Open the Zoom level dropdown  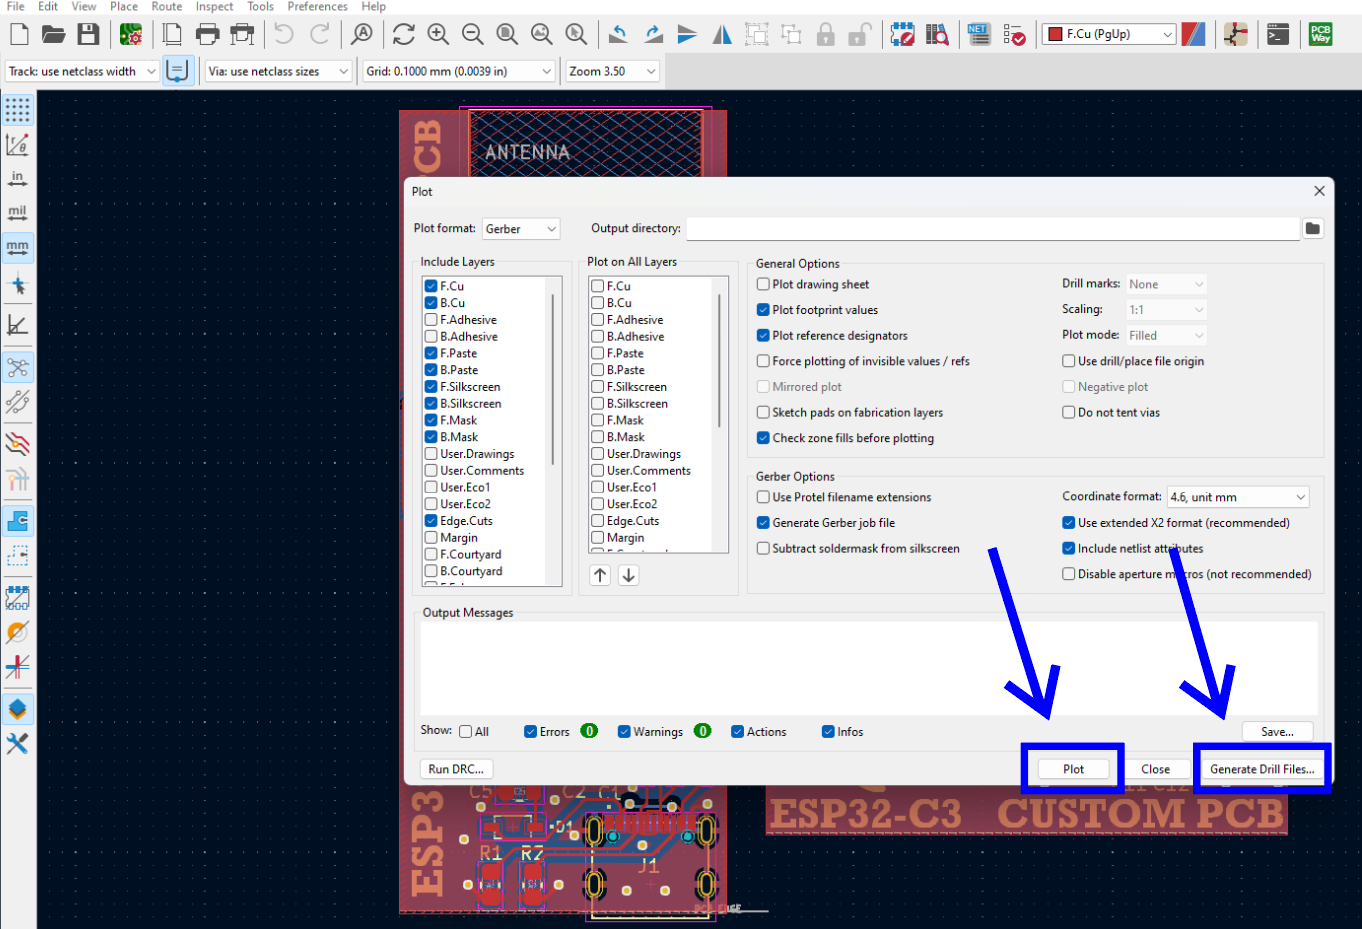[x=612, y=71]
